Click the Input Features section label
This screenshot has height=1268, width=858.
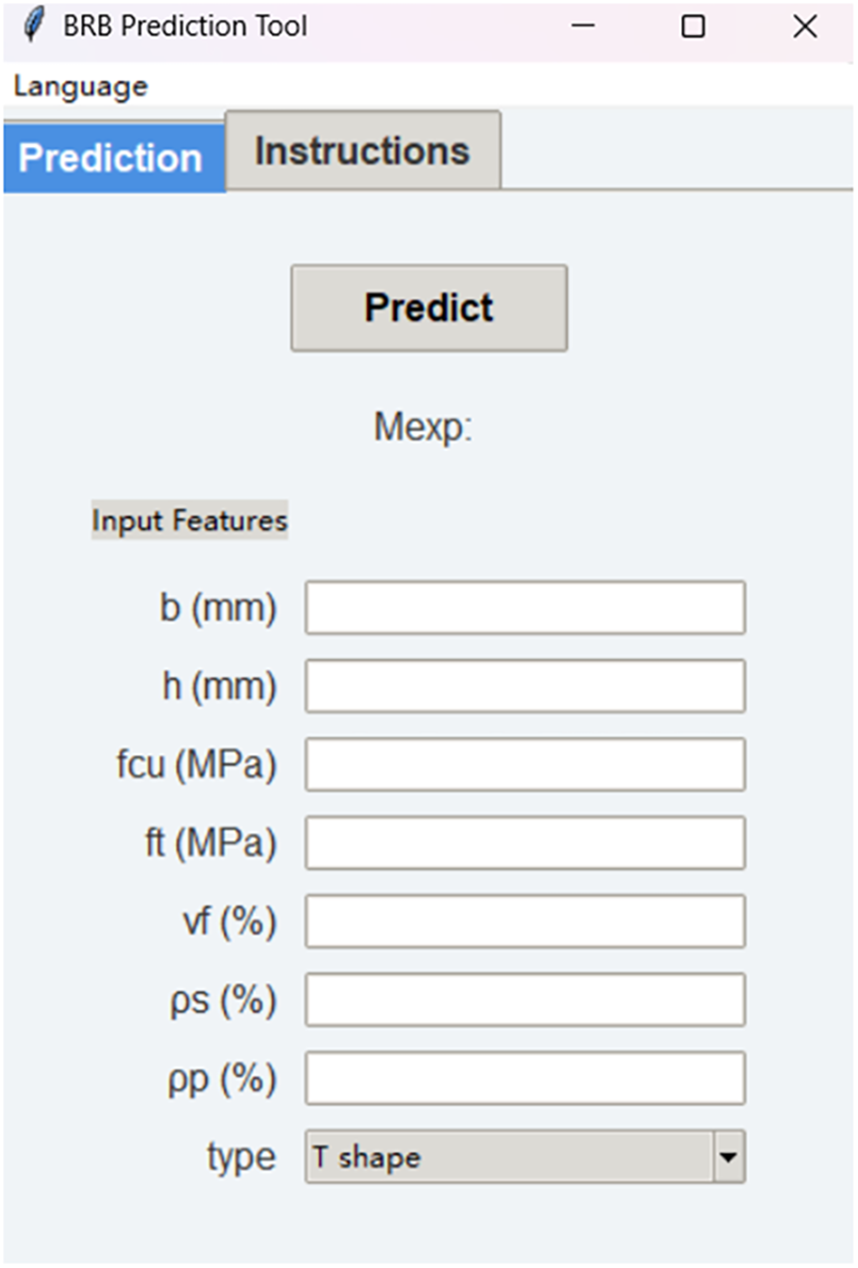point(190,521)
